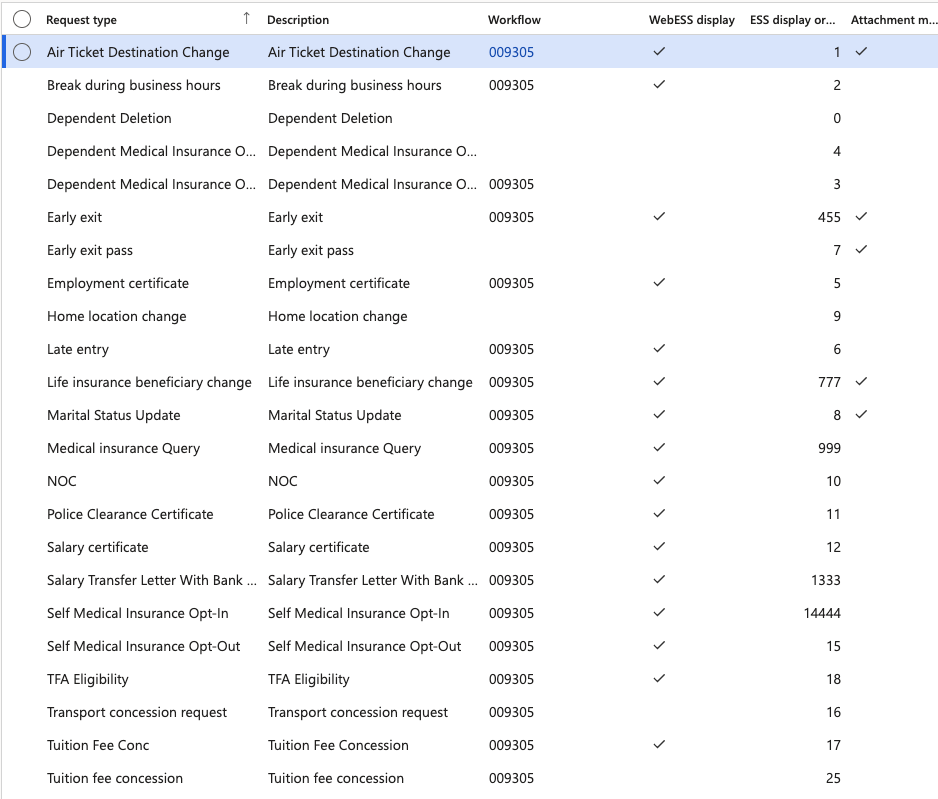Viewport: 938px width, 799px height.
Task: Click ESS display order value 1333
Action: 826,580
